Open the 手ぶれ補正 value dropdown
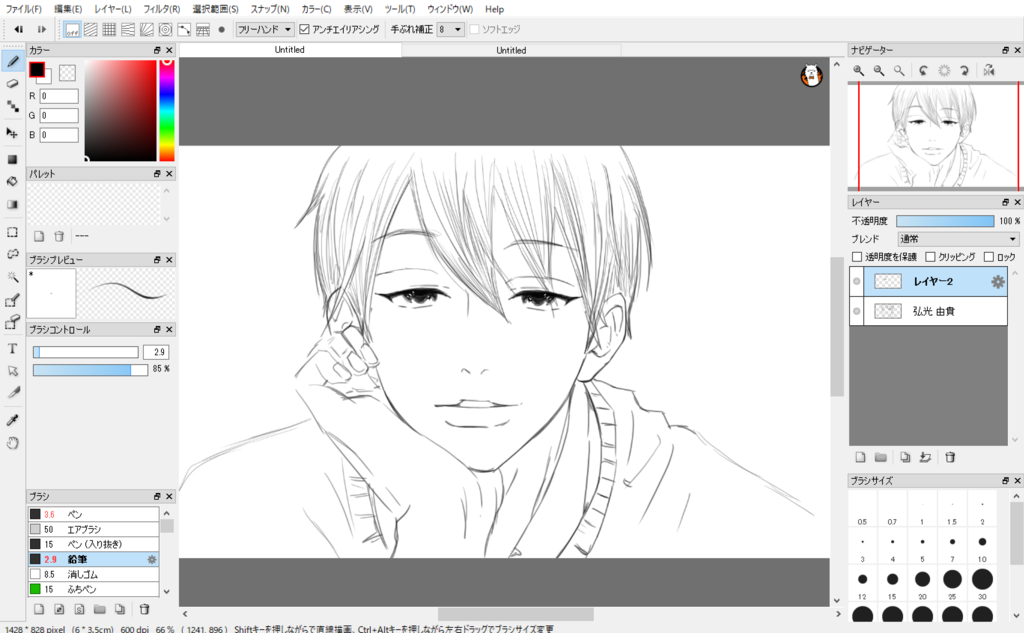The image size is (1024, 633). click(x=451, y=29)
